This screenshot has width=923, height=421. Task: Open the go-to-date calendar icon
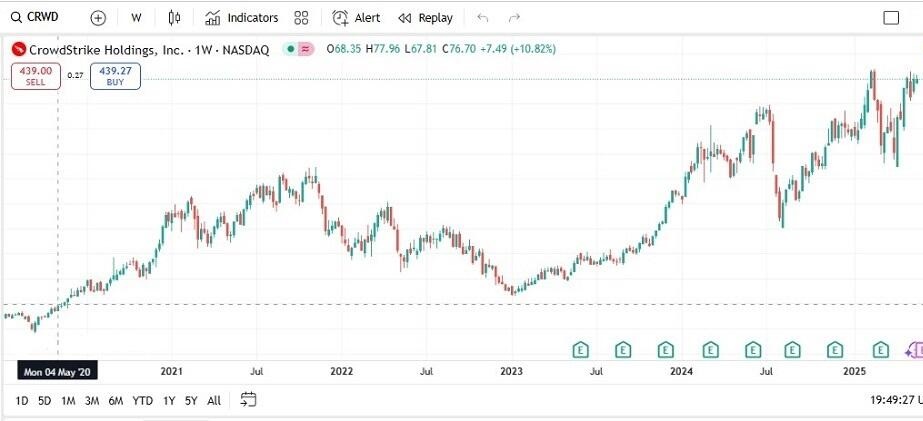(249, 400)
